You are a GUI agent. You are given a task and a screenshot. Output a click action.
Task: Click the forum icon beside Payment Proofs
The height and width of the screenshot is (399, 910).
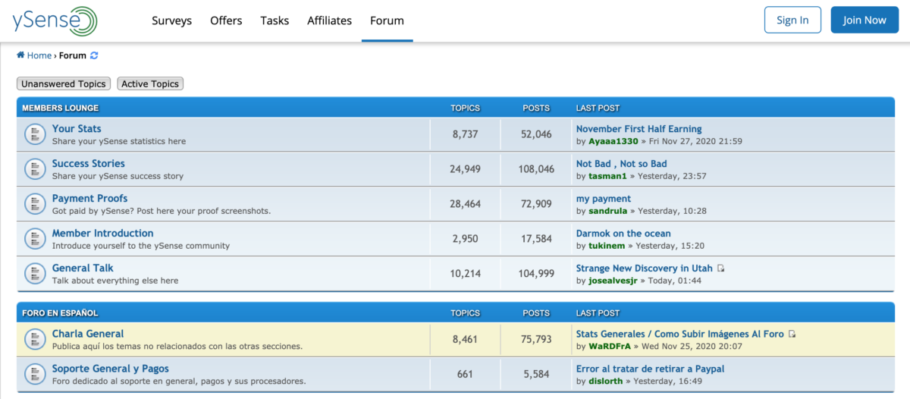[x=35, y=204]
